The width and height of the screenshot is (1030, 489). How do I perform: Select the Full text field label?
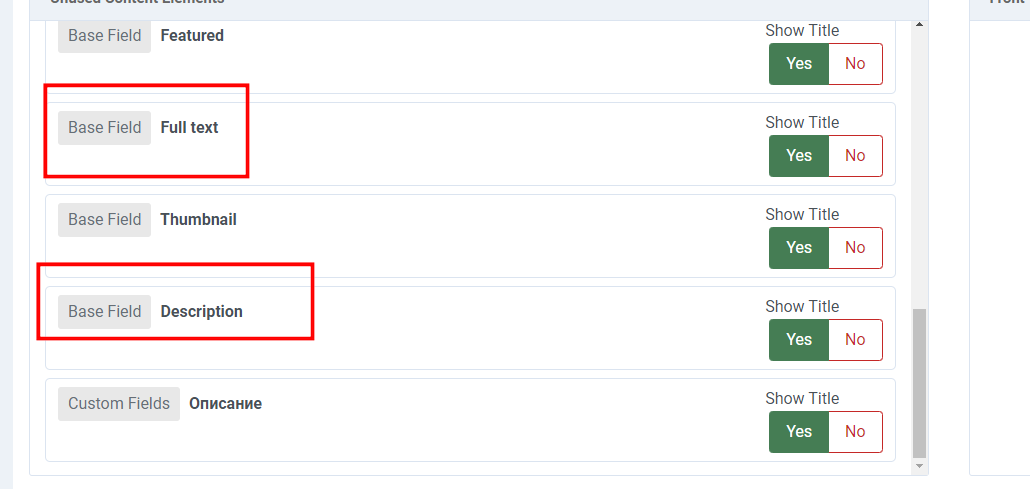pos(189,128)
